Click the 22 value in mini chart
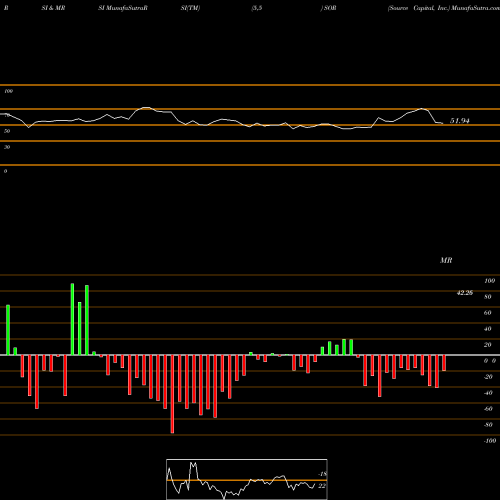The image size is (500, 500). click(322, 486)
